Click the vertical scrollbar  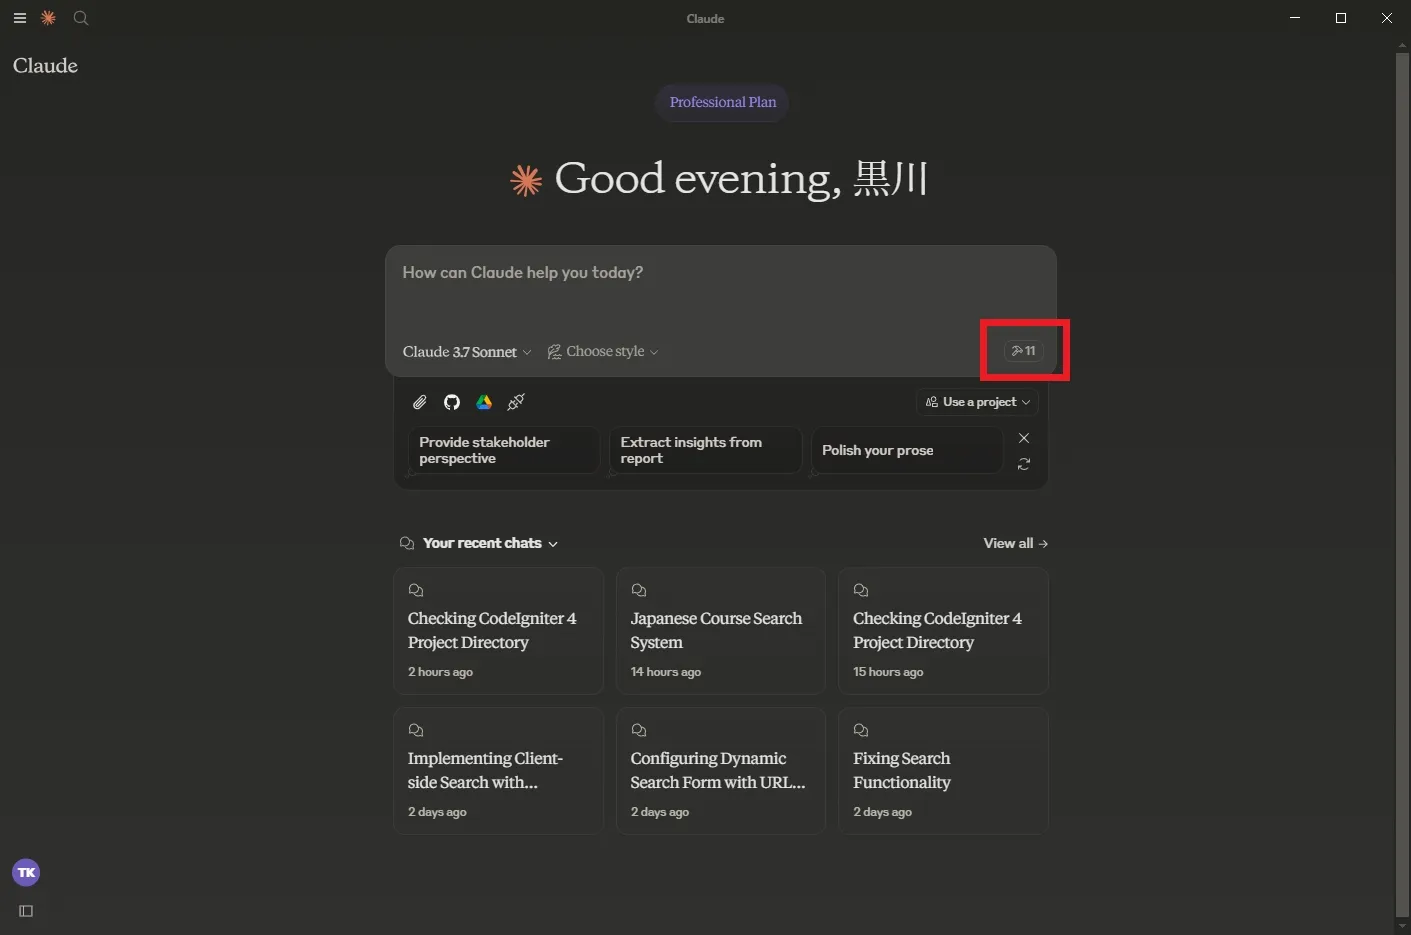pyautogui.click(x=1402, y=485)
